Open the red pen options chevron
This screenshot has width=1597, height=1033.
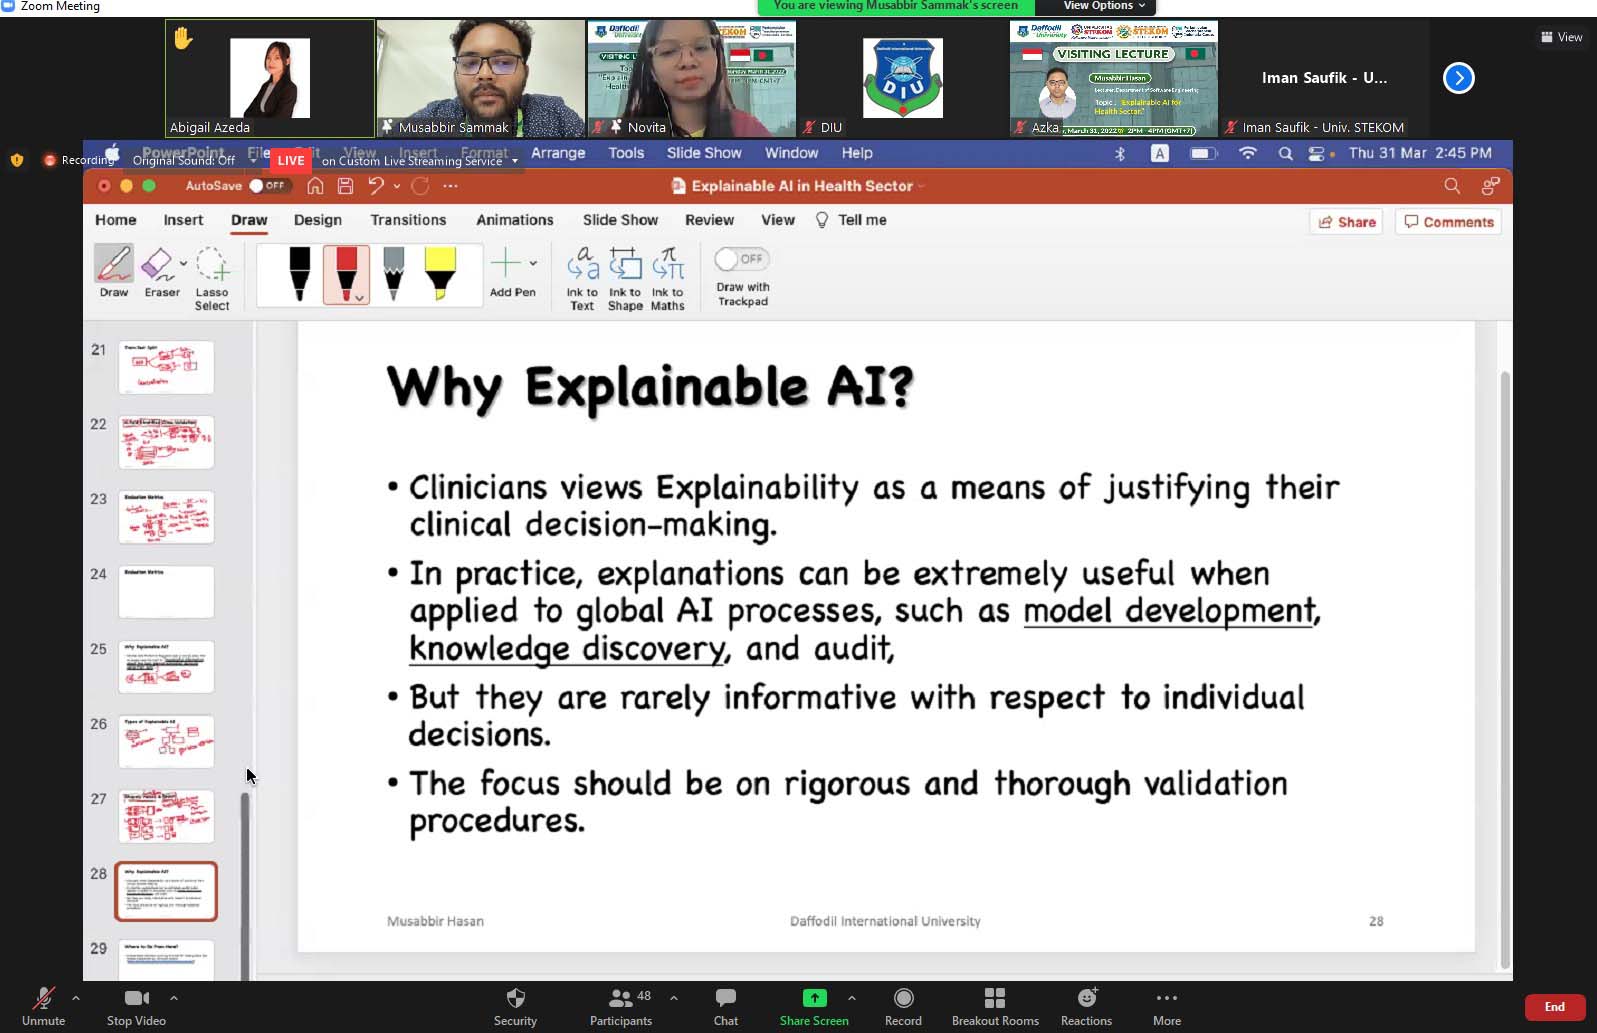coord(359,298)
